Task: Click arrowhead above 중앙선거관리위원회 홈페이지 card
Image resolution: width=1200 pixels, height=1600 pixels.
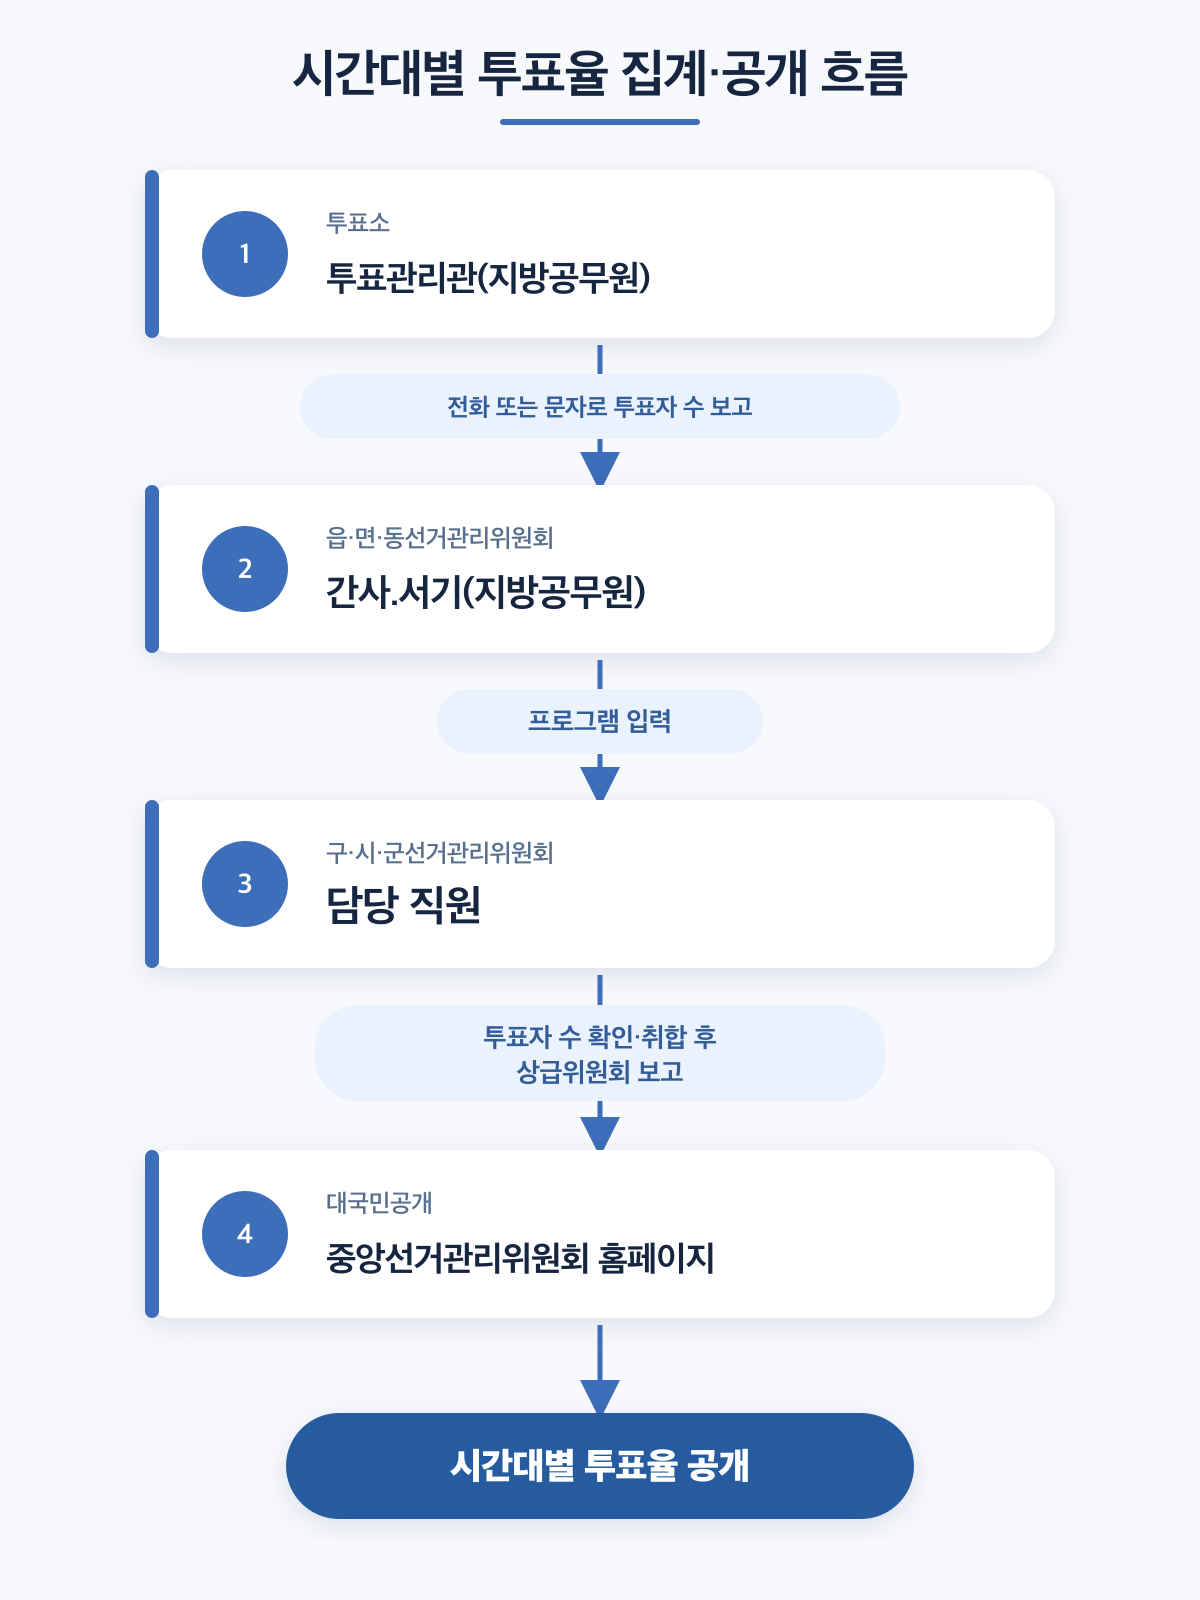Action: (x=600, y=1133)
